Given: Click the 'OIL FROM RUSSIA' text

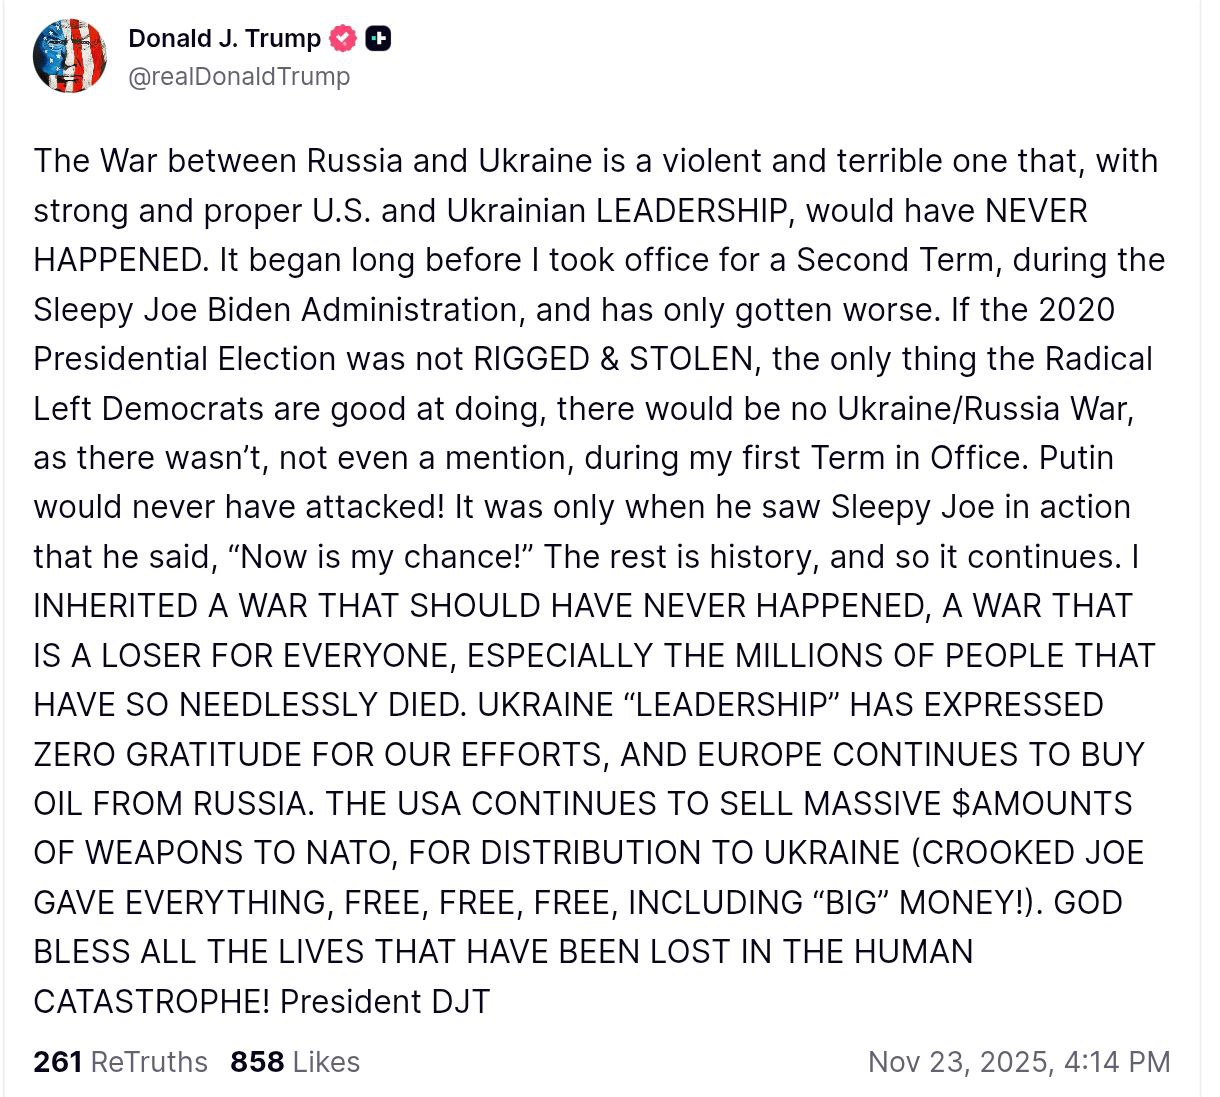Looking at the screenshot, I should [x=169, y=804].
